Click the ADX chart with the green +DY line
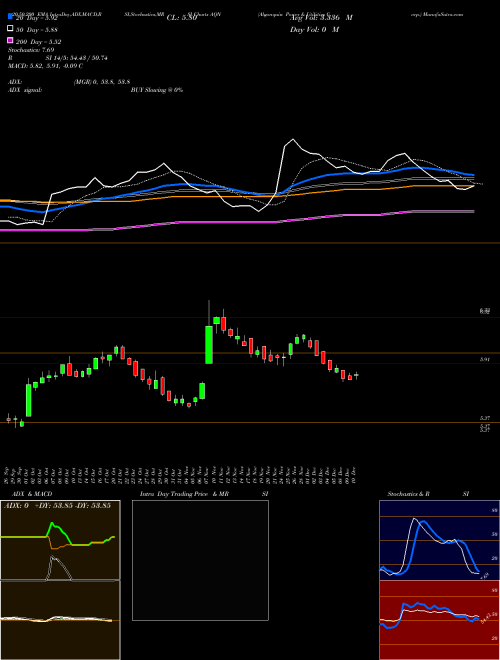This screenshot has height=660, width=500. point(60,540)
